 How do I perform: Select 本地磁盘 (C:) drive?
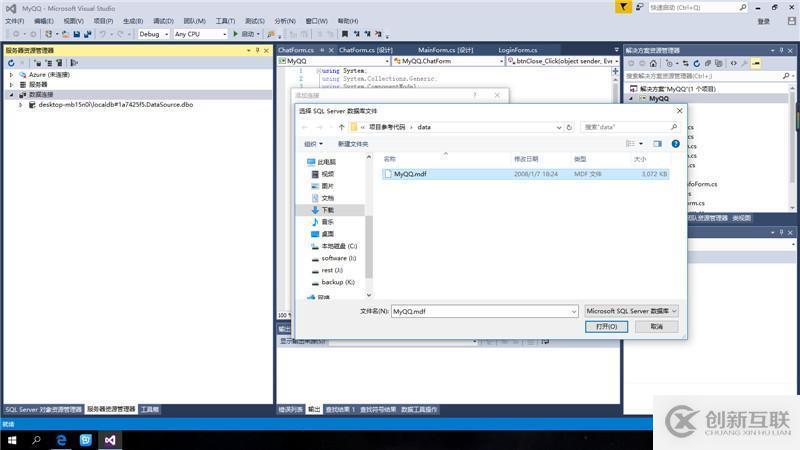pyautogui.click(x=339, y=246)
